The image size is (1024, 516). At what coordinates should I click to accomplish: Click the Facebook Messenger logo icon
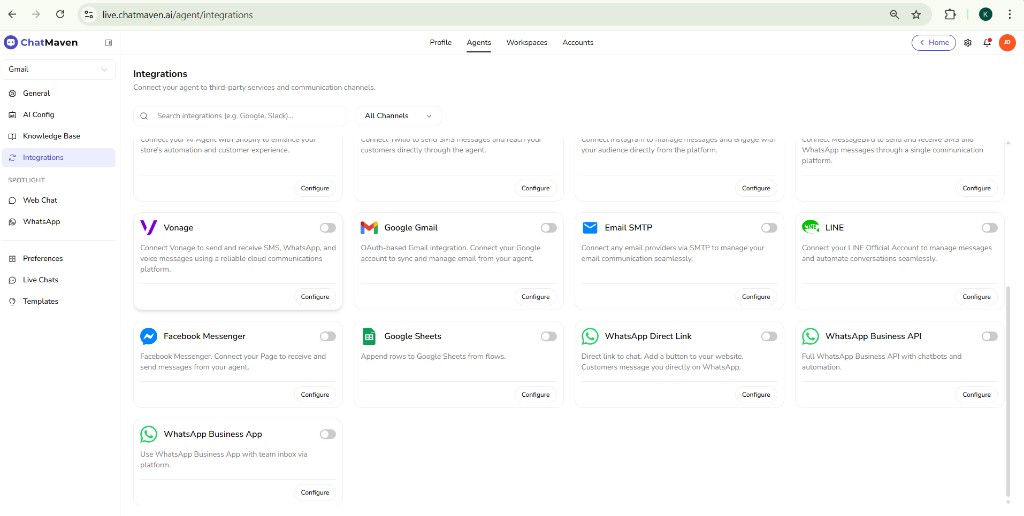pos(148,336)
